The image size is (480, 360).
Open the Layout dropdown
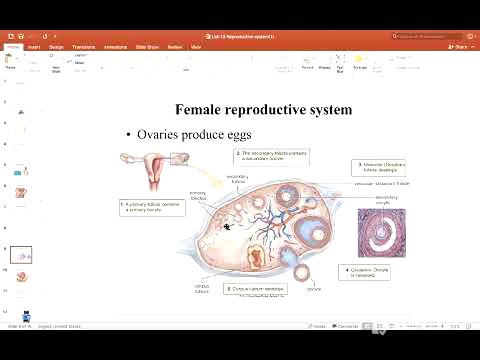coord(81,55)
